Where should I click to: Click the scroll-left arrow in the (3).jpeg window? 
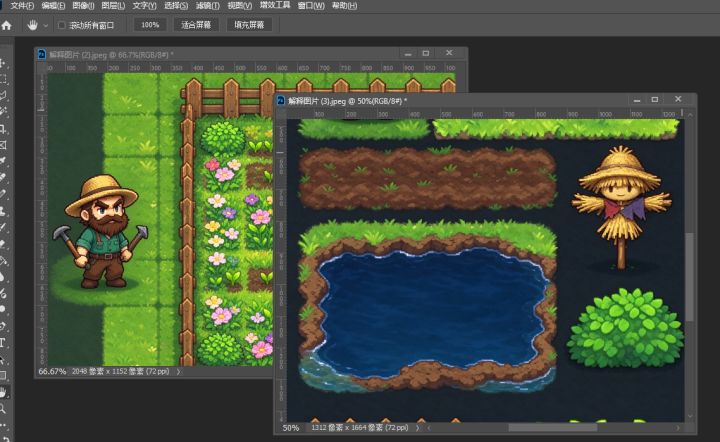coord(429,428)
